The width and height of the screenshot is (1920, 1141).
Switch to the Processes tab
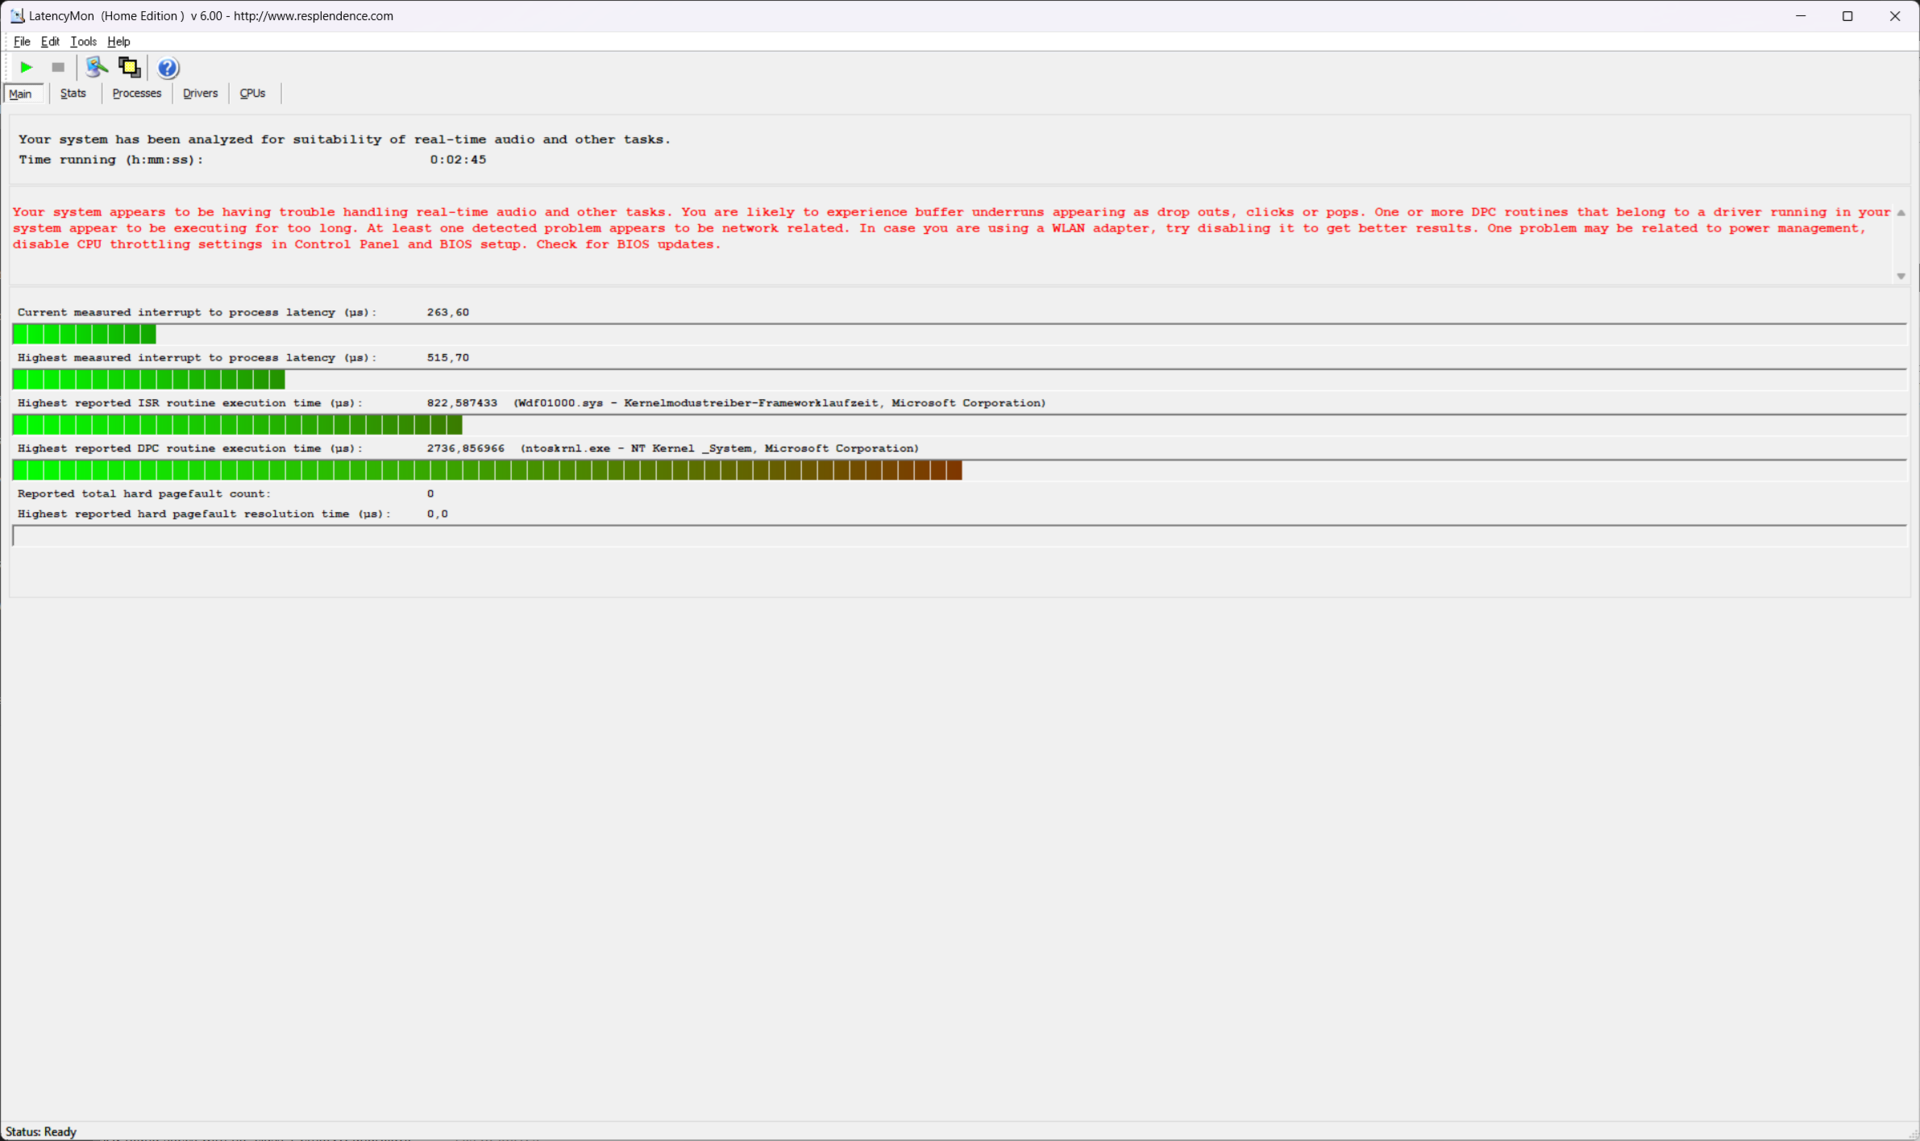[137, 93]
